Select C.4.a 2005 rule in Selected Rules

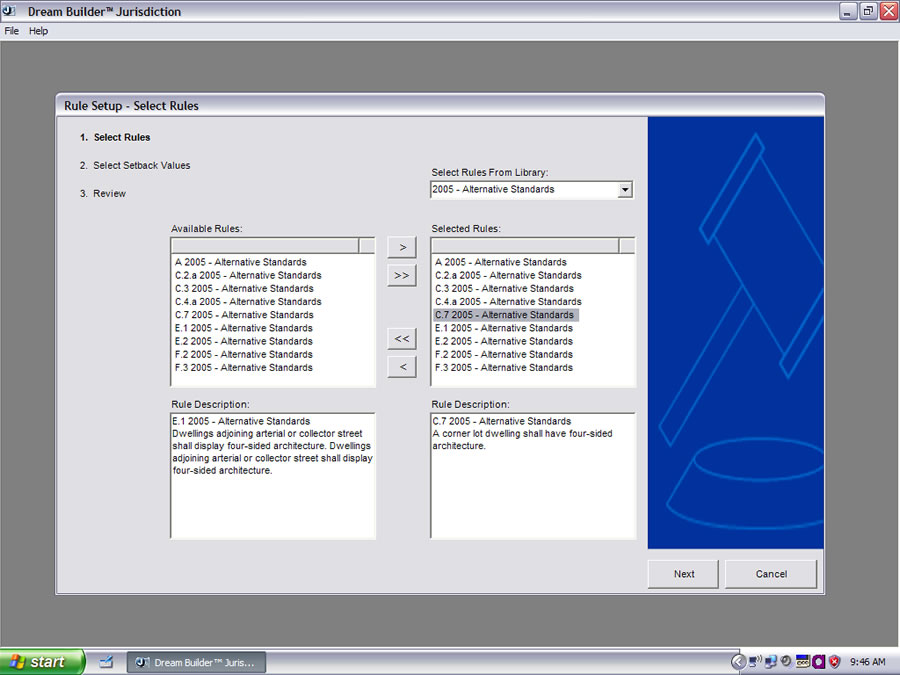(508, 302)
